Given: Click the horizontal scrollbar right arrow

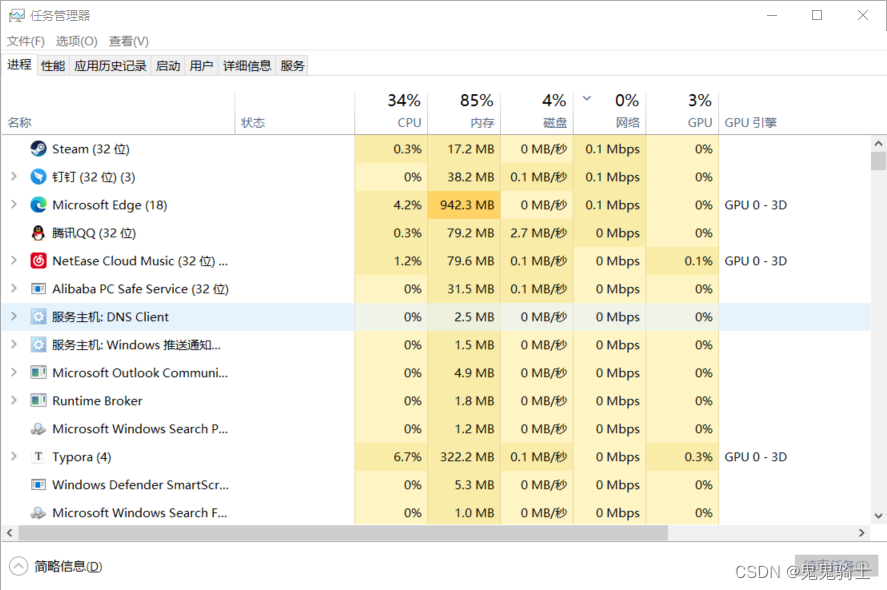Looking at the screenshot, I should [x=862, y=533].
